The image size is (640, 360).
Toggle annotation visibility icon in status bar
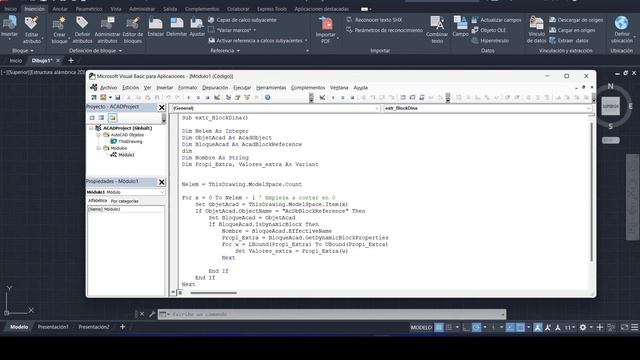[538, 327]
